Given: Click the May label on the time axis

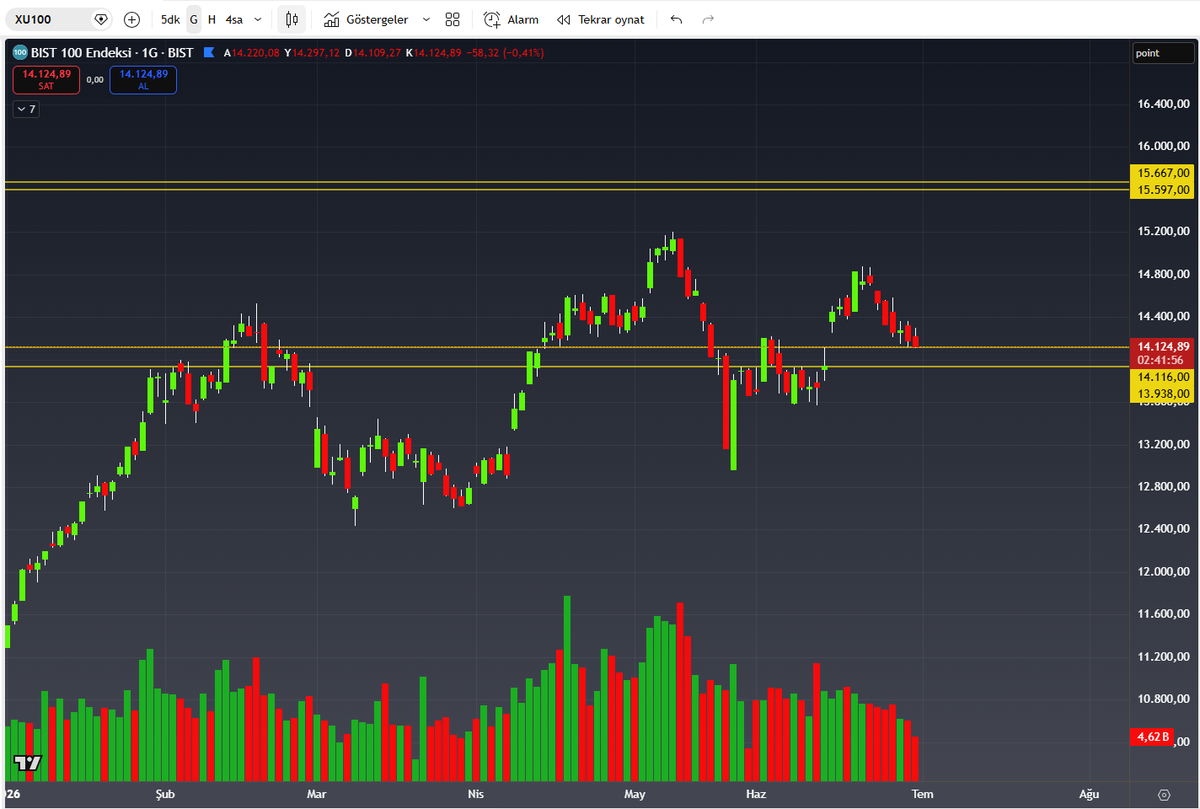Looking at the screenshot, I should [x=635, y=794].
